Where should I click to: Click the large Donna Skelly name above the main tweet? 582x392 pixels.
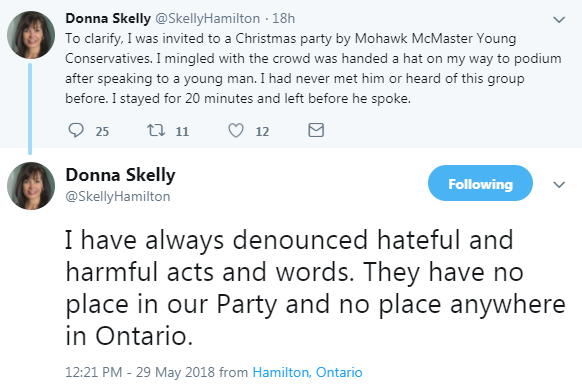click(x=120, y=175)
